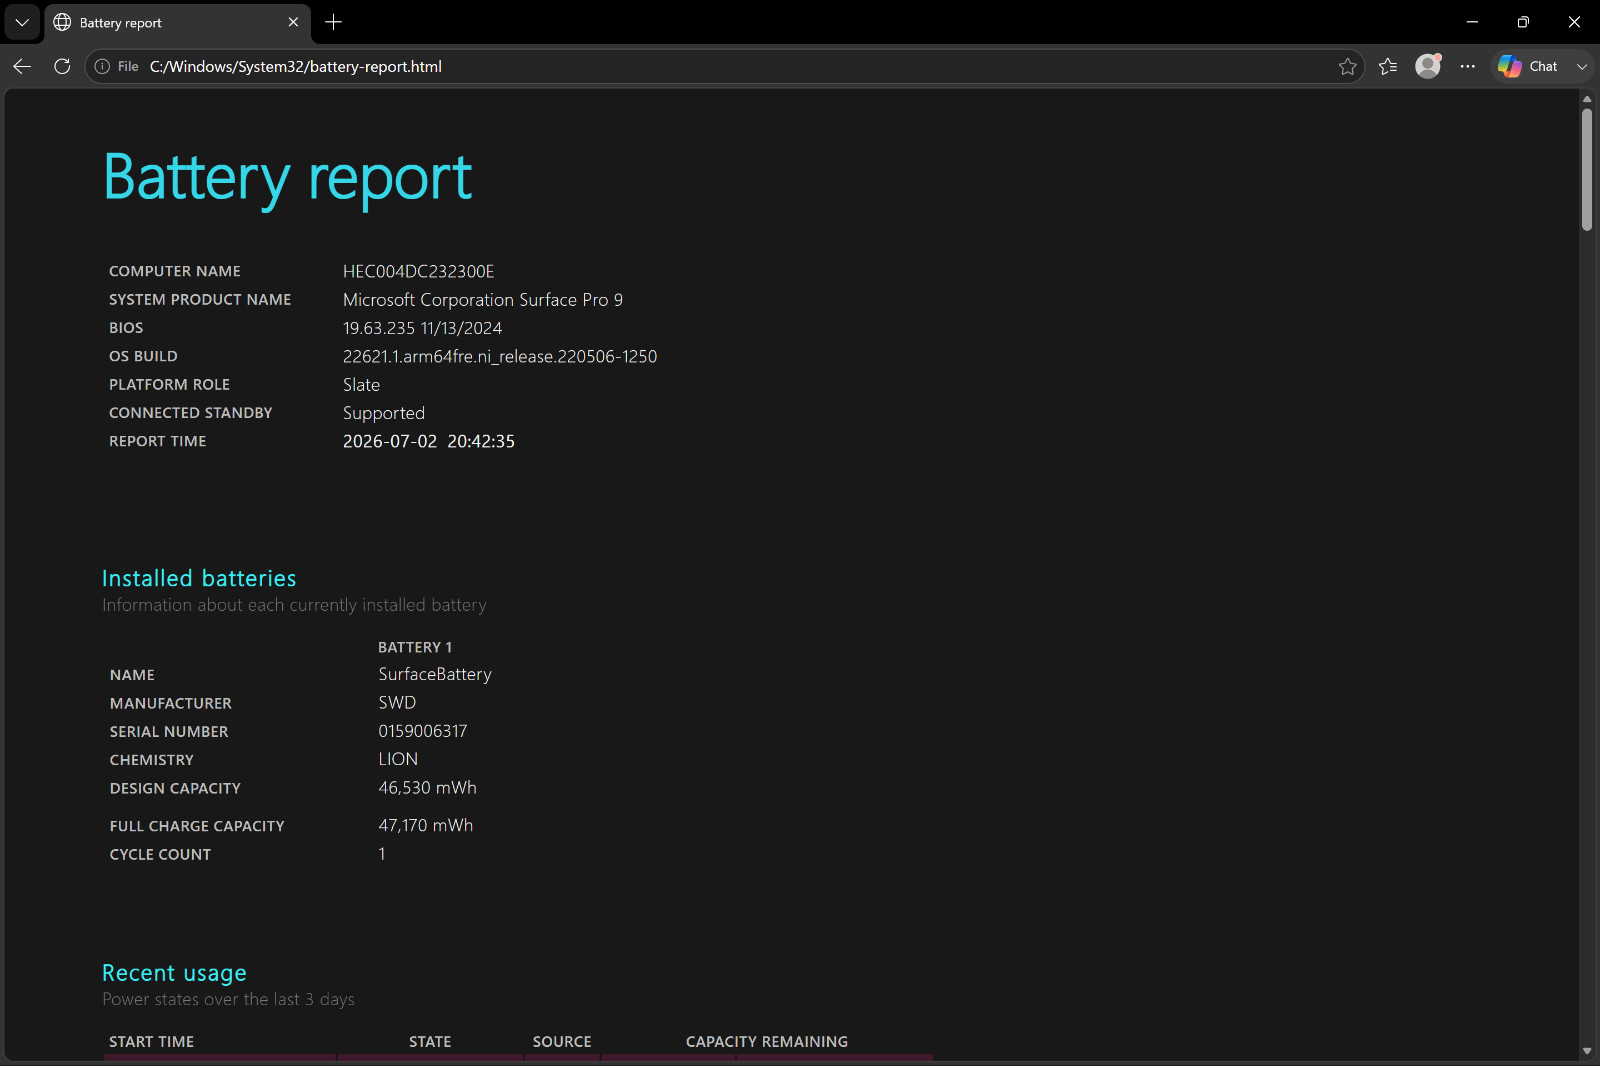Add this page to favorites with the star

pyautogui.click(x=1347, y=66)
